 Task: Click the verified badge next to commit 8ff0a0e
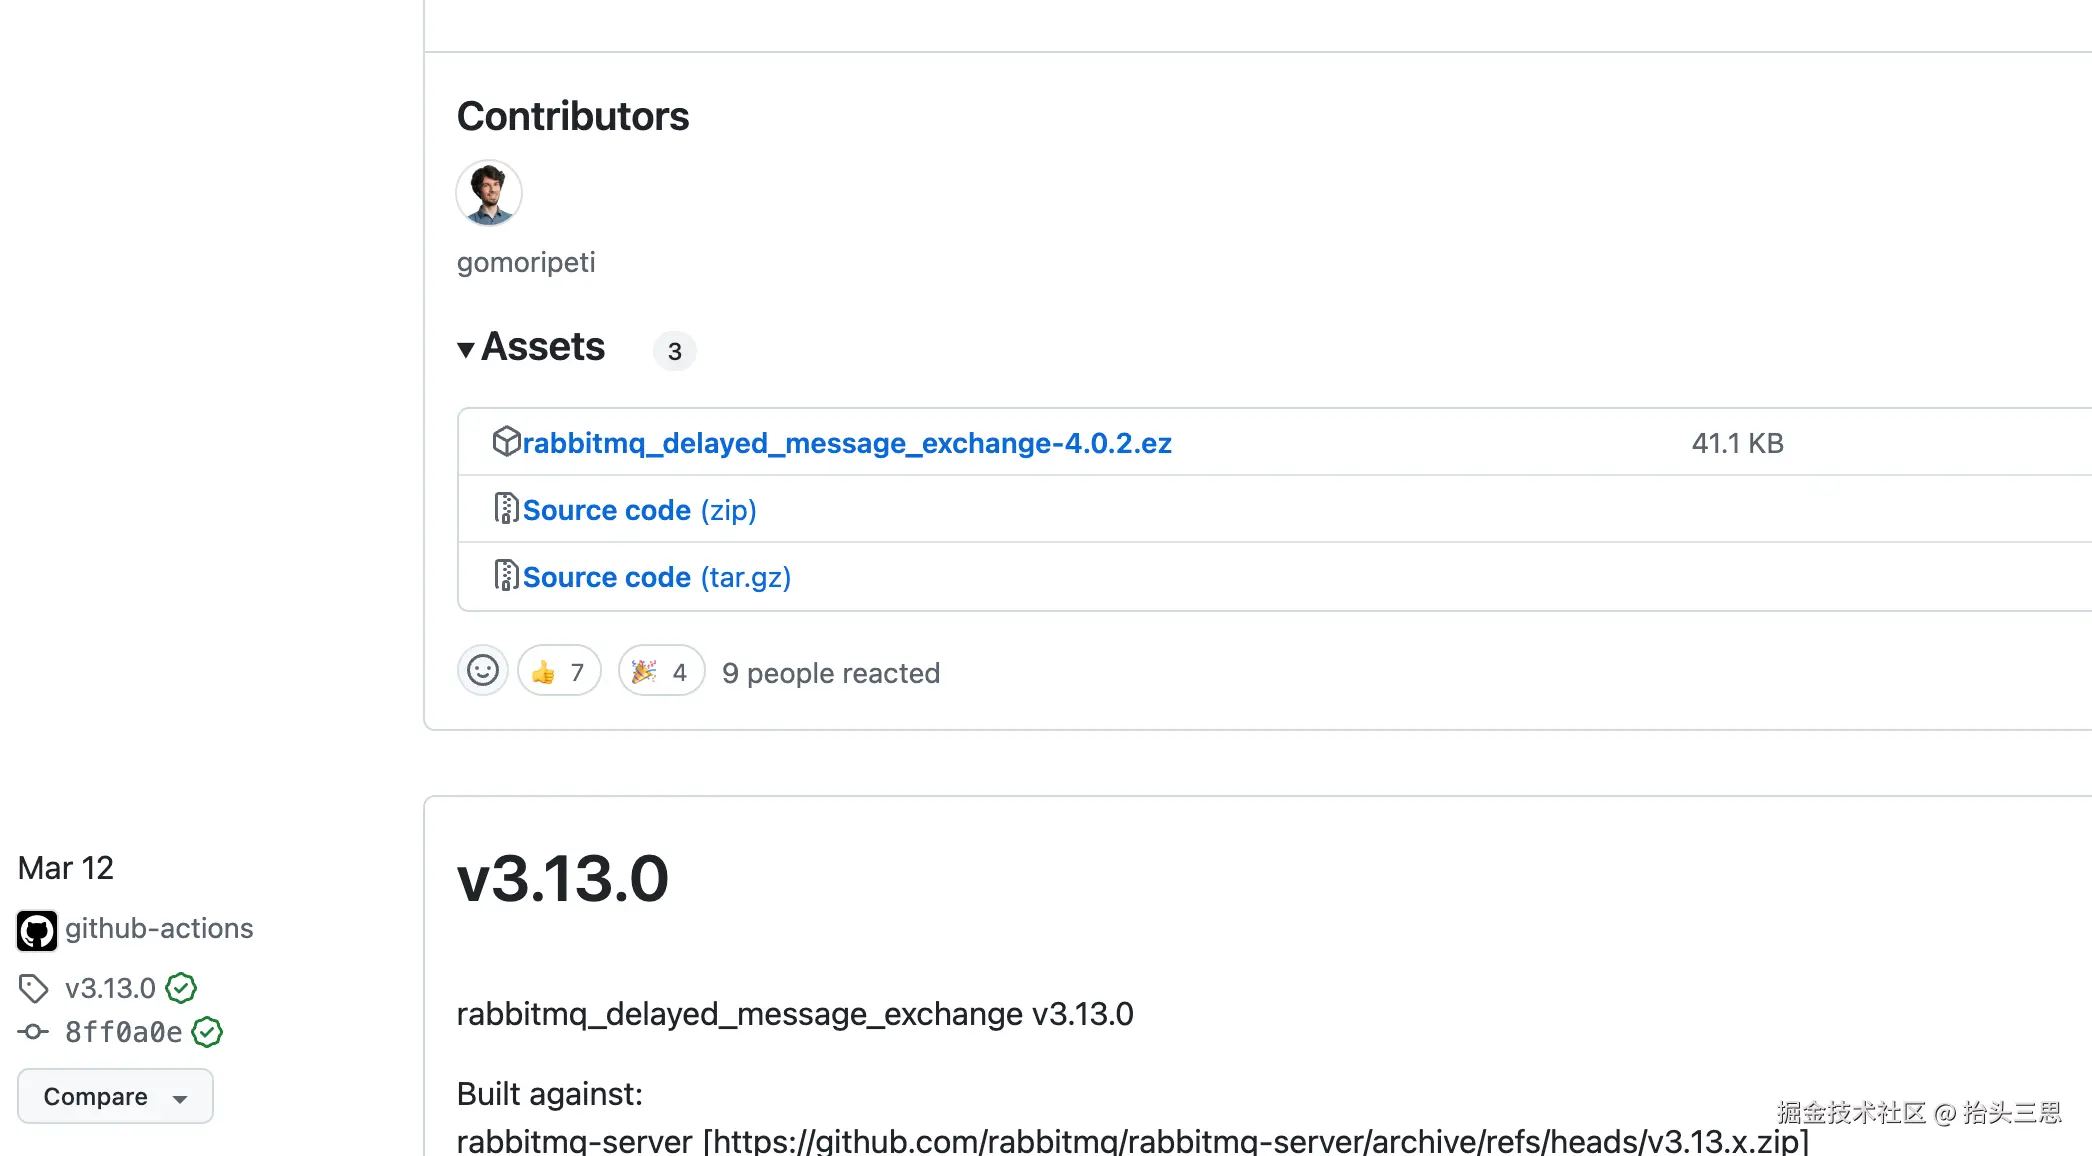click(207, 1032)
